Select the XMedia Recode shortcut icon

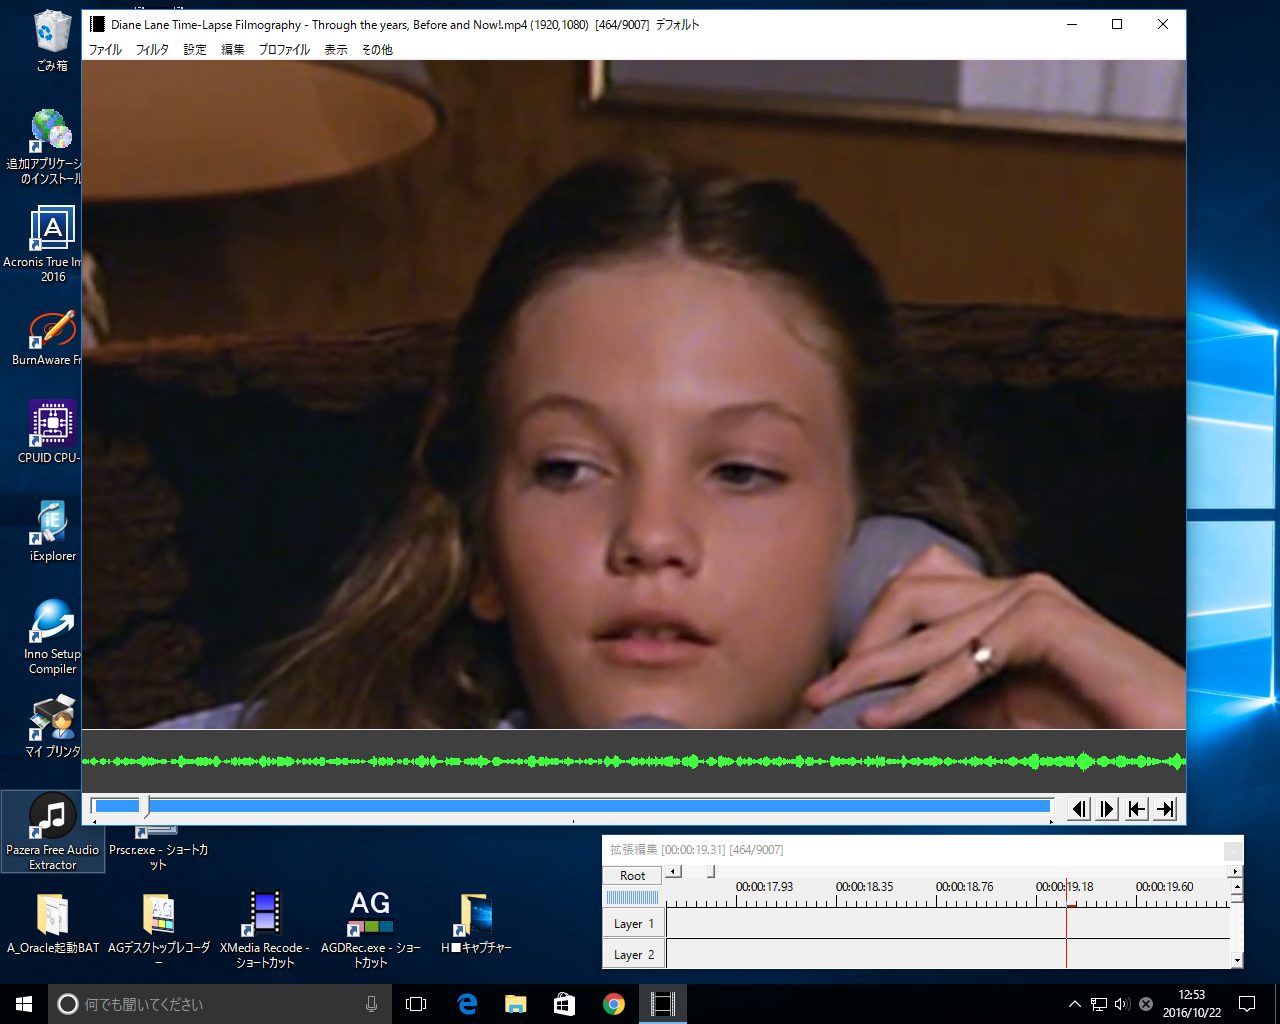[x=265, y=929]
